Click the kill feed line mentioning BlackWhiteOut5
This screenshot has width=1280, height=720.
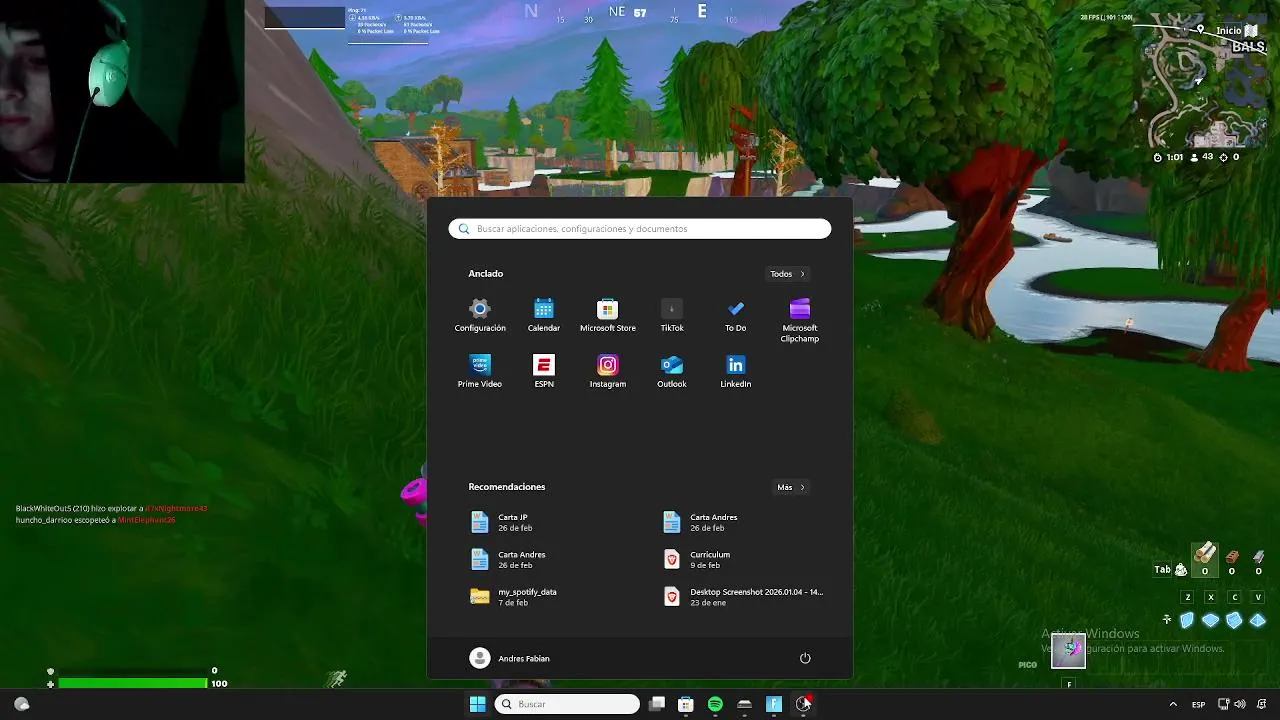coord(111,509)
